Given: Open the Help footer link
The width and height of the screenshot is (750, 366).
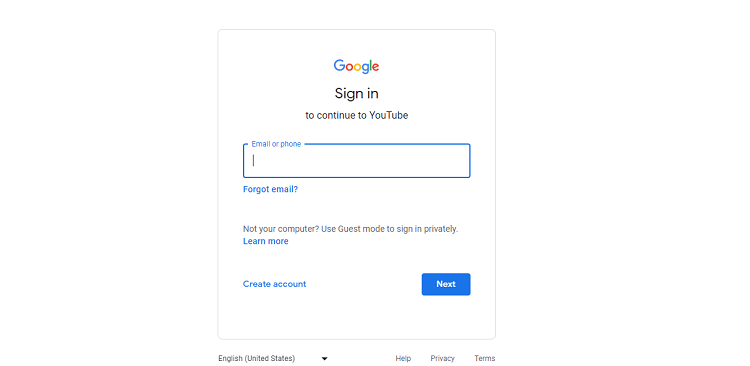Looking at the screenshot, I should [403, 358].
